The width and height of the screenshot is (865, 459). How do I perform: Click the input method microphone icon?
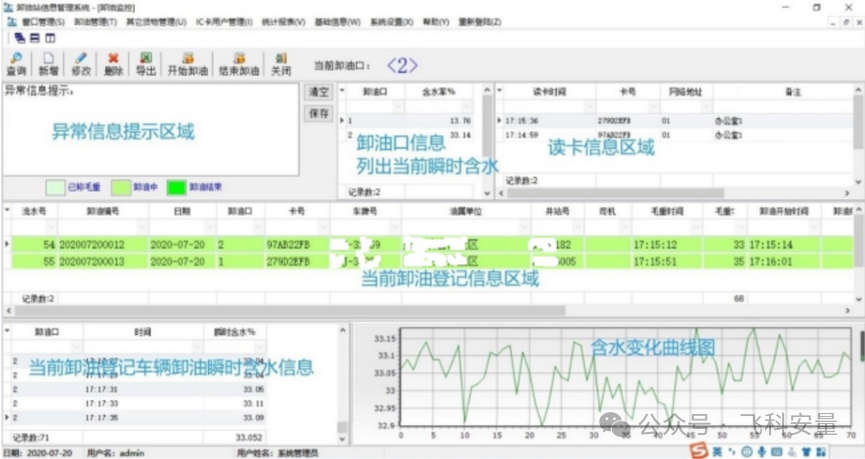pos(762,452)
